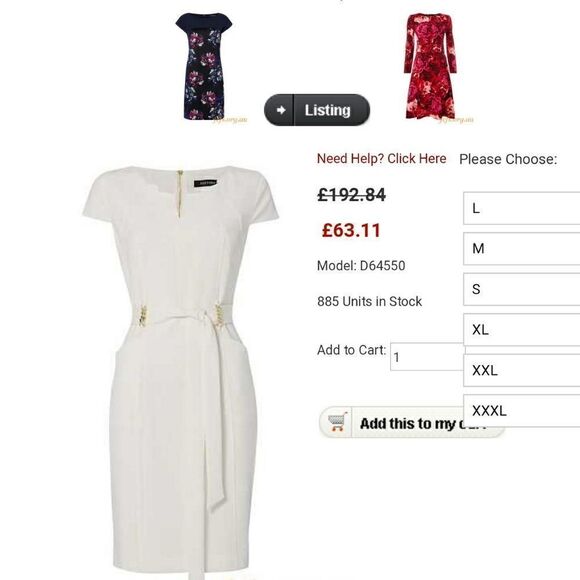Click the main white dress image
Image resolution: width=580 pixels, height=580 pixels.
[181, 370]
